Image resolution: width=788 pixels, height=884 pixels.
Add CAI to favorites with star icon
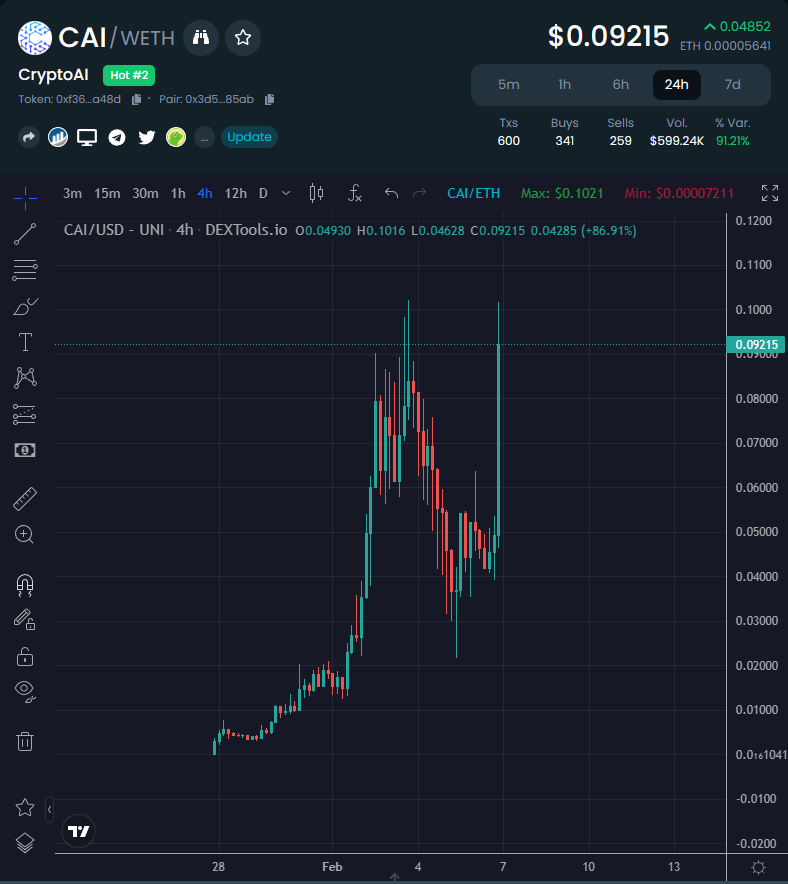tap(243, 38)
